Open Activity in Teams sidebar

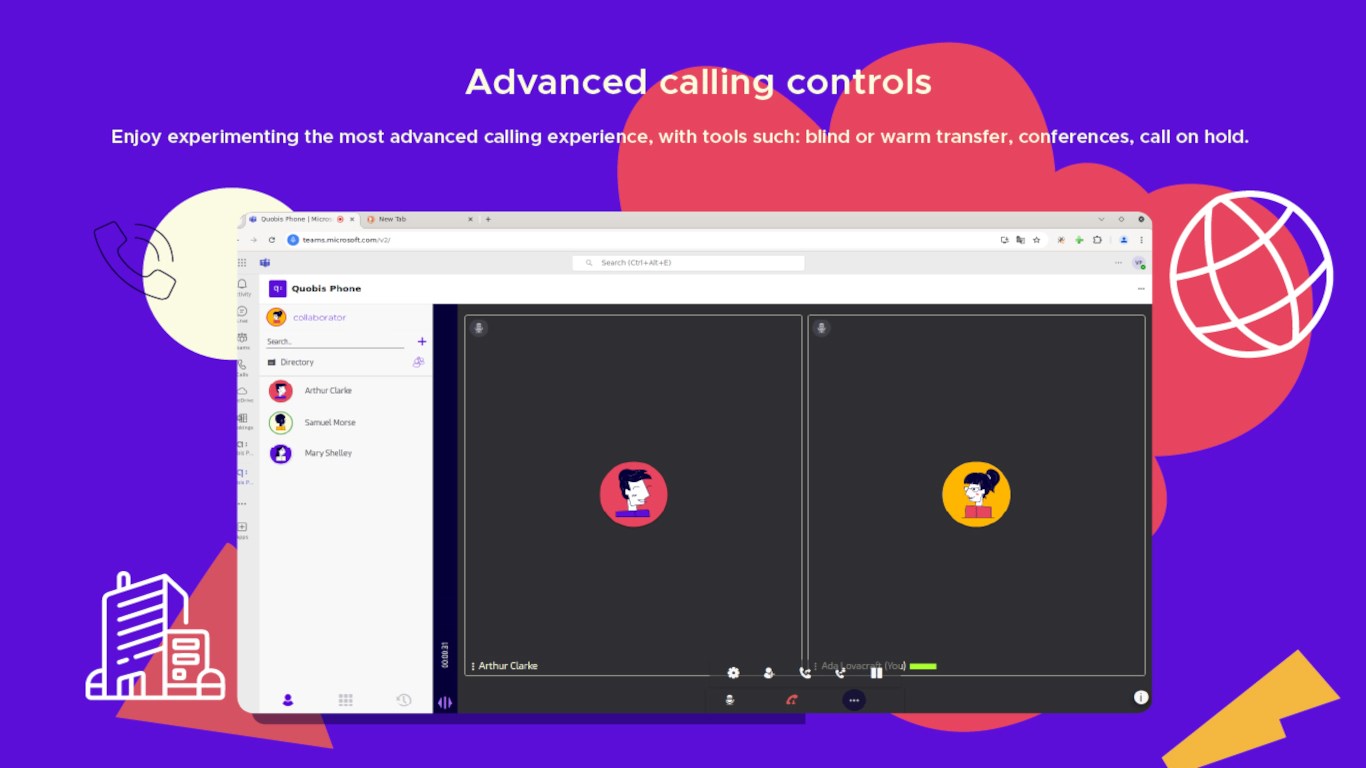pos(243,287)
